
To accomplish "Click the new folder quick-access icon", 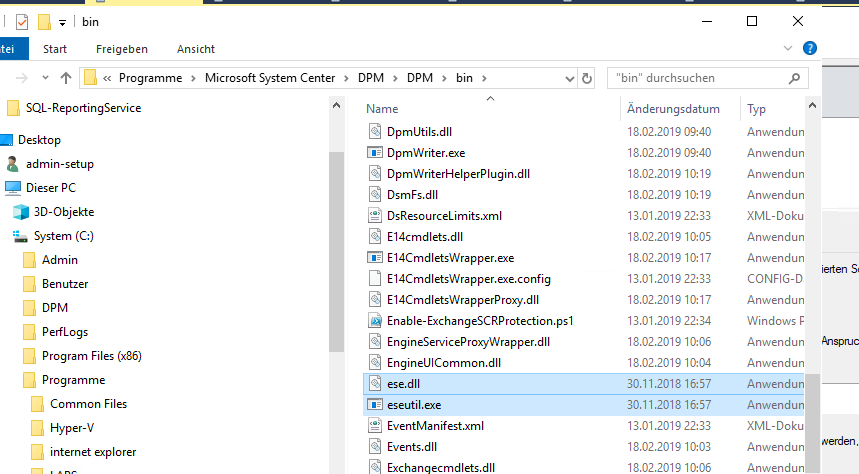I will coord(44,22).
